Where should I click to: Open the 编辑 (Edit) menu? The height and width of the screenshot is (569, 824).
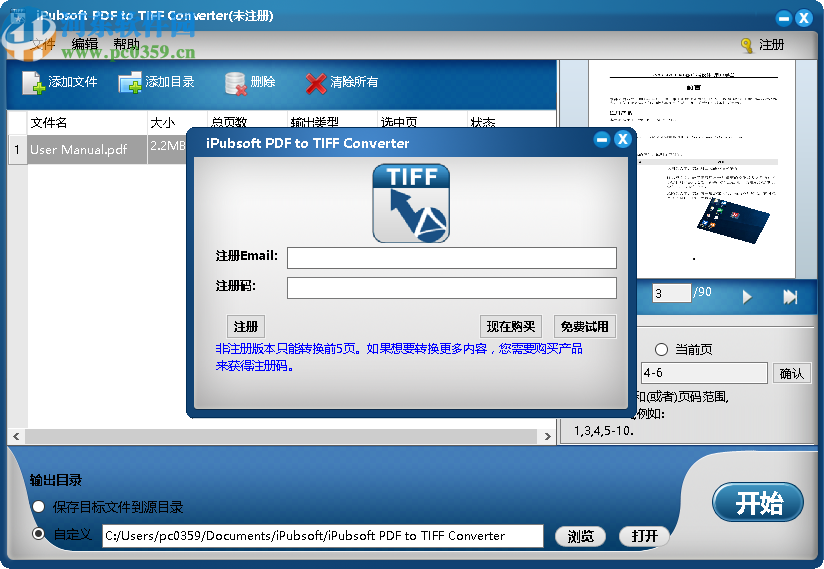pos(85,44)
